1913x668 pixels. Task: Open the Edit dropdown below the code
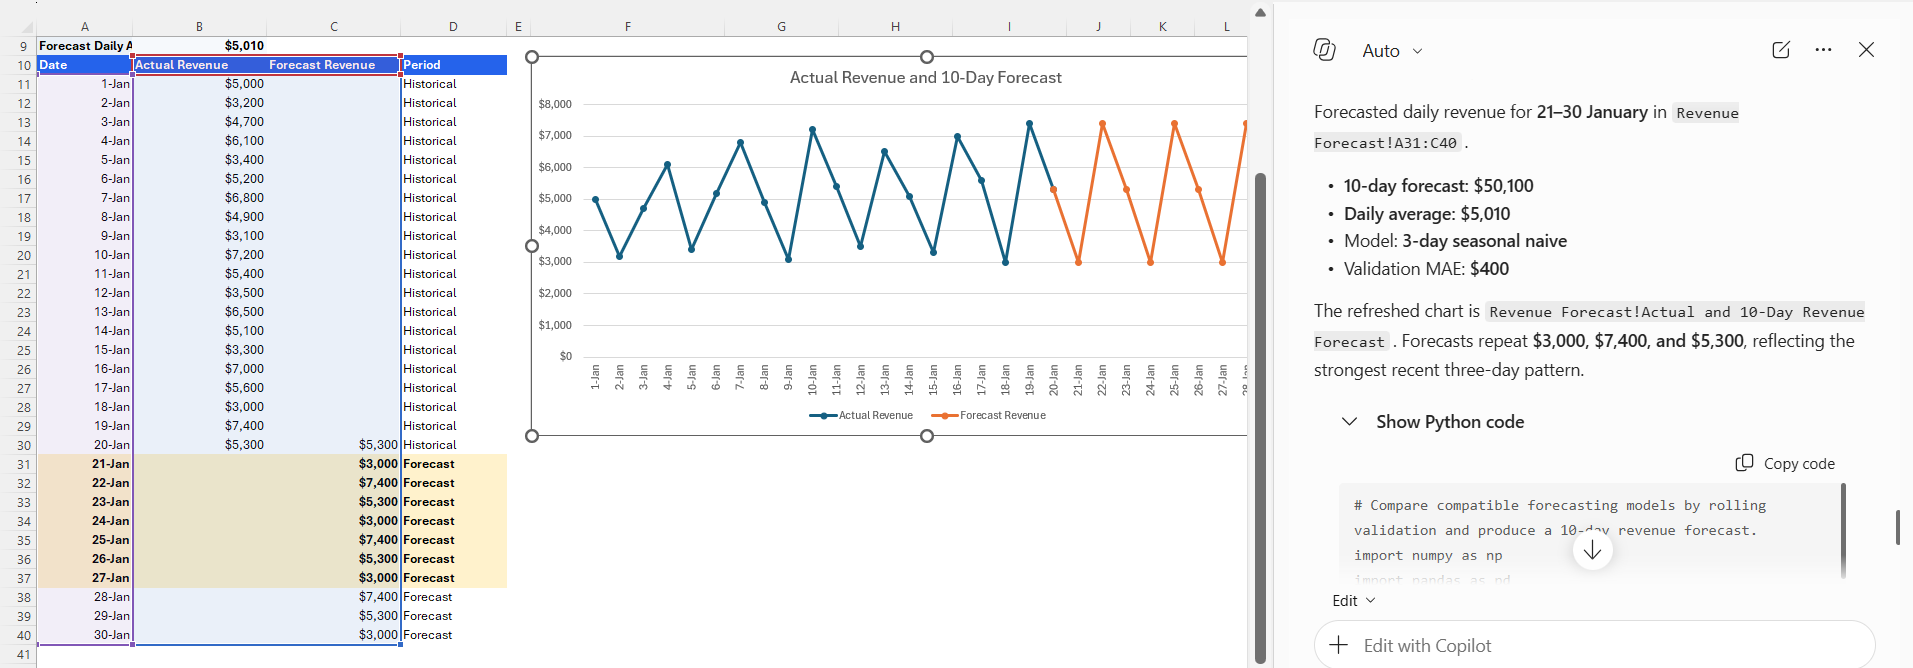(1354, 601)
